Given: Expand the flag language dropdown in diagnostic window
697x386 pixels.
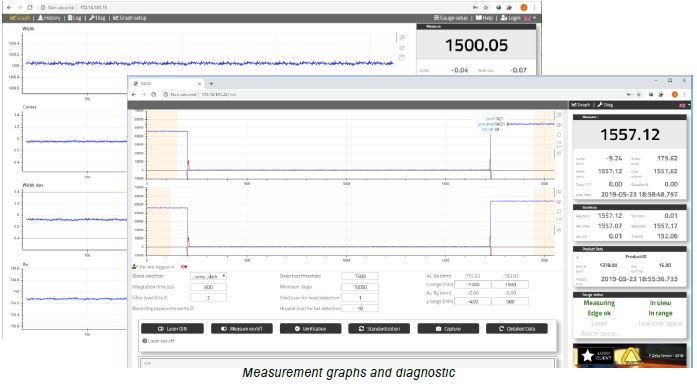Looking at the screenshot, I should point(684,105).
